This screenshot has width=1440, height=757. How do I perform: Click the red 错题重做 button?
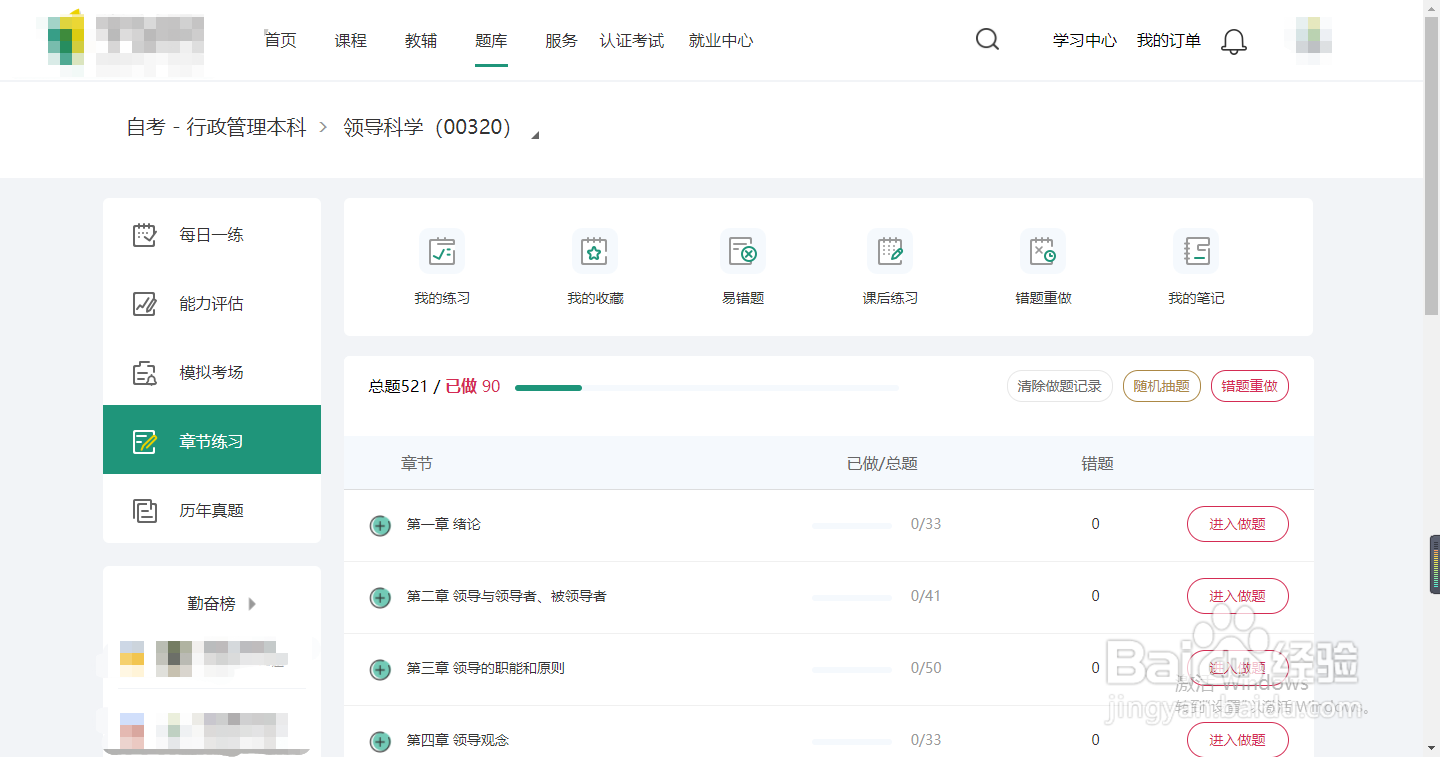click(x=1250, y=386)
